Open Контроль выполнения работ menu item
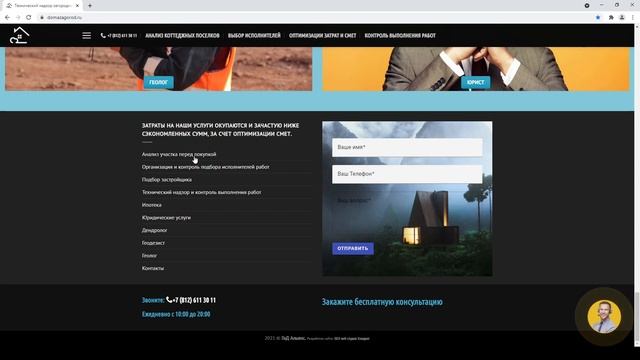Screen dimensions: 640x360 click(400, 36)
